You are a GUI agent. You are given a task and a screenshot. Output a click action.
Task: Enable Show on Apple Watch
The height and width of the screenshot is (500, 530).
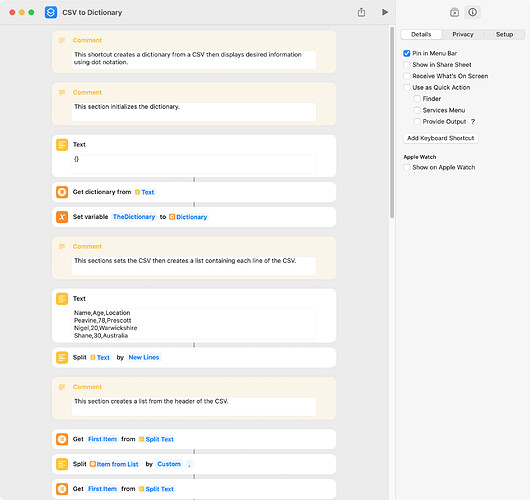[x=407, y=167]
